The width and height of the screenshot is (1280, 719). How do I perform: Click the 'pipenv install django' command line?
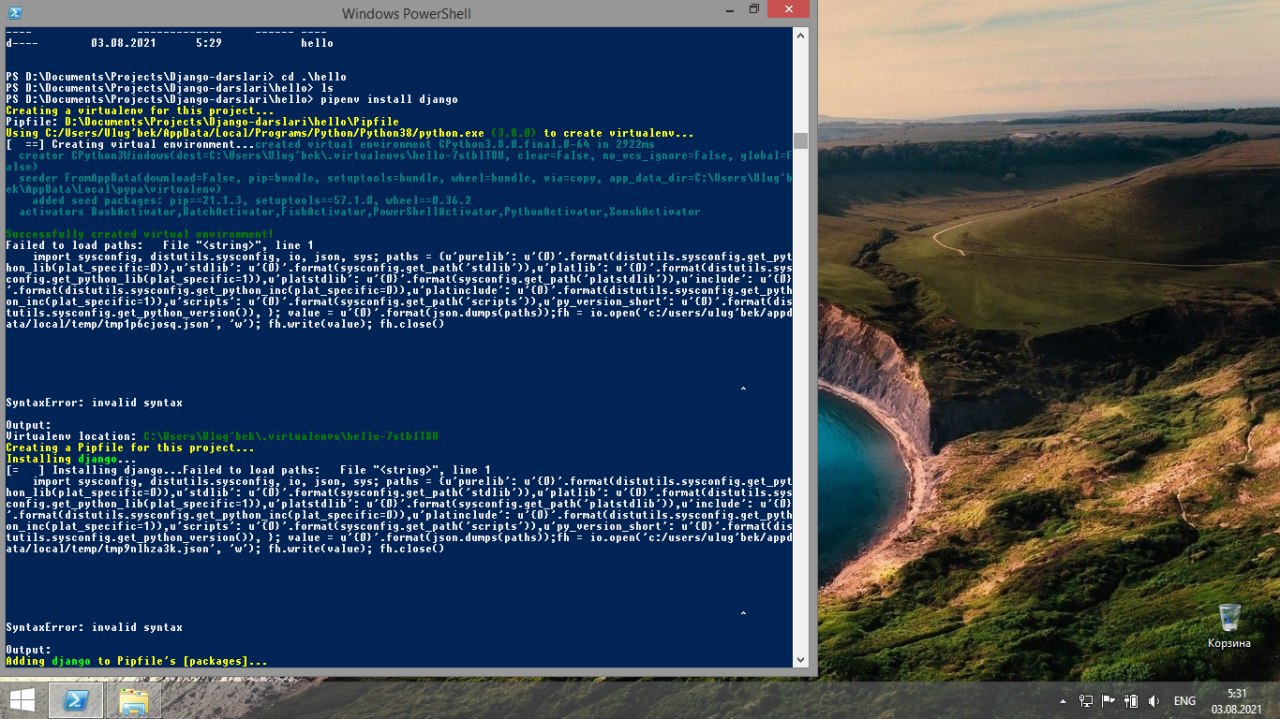[x=232, y=100]
